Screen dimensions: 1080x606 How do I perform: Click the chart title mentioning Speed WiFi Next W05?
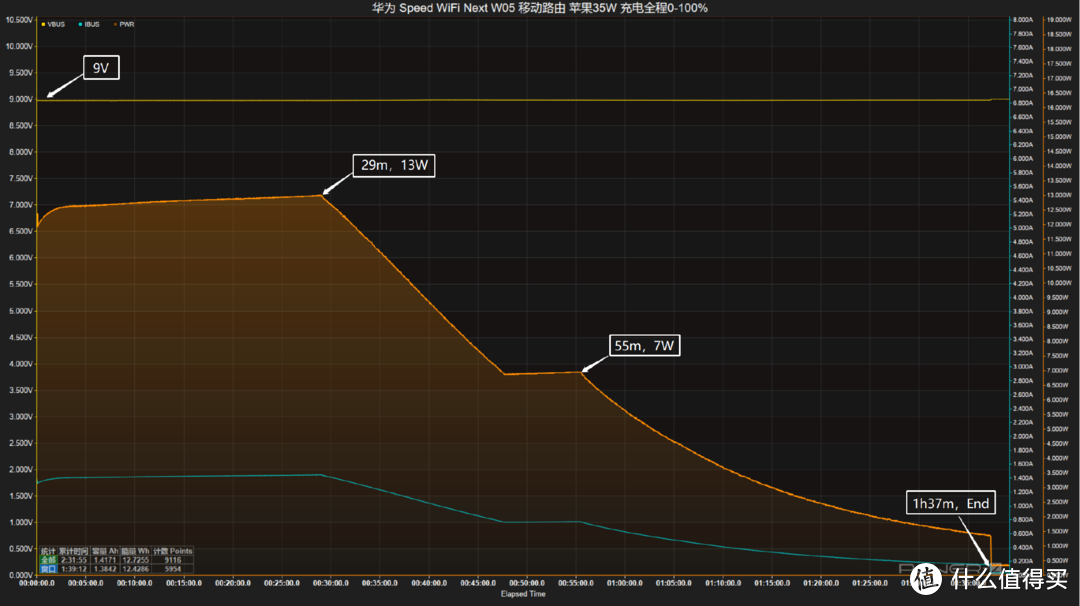(539, 8)
